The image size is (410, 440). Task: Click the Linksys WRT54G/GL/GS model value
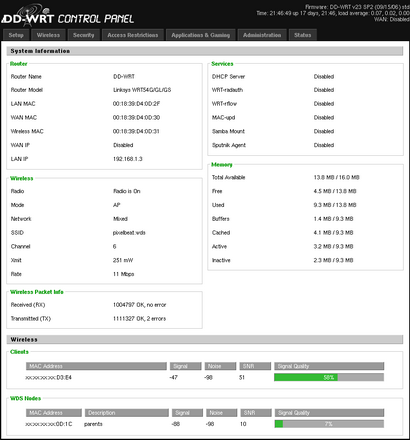(x=142, y=90)
